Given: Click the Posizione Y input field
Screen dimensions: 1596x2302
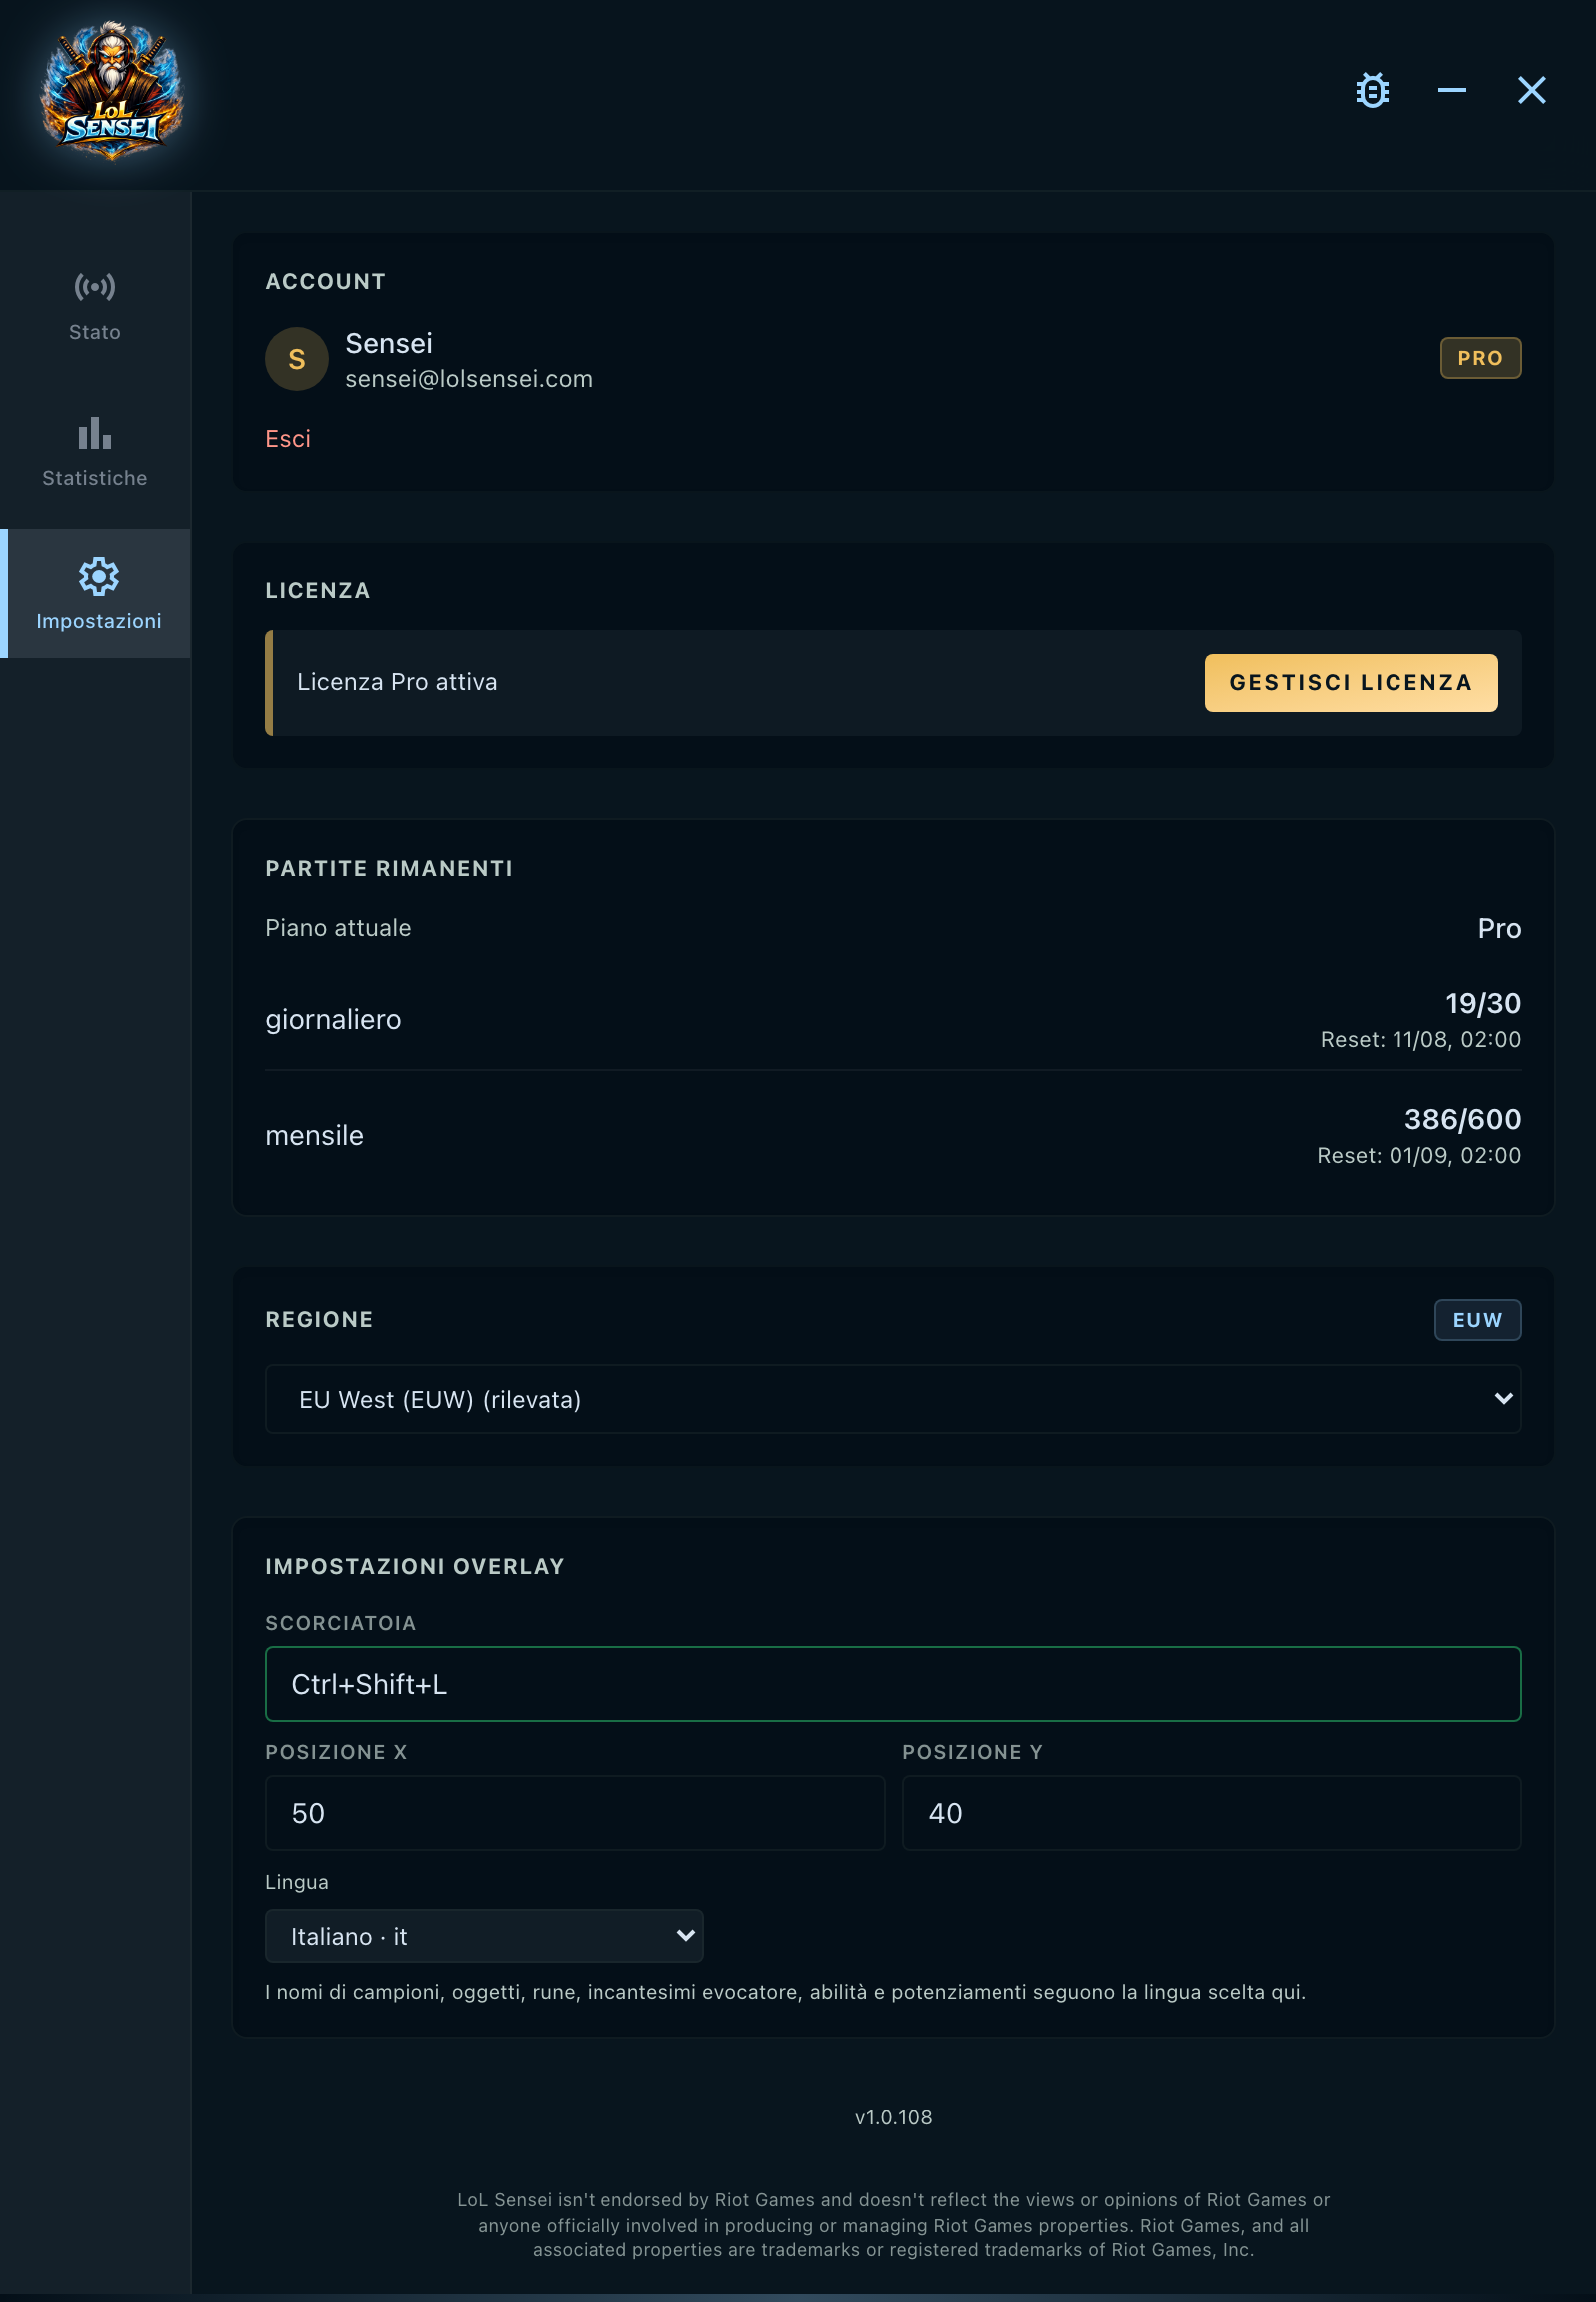Looking at the screenshot, I should click(x=1211, y=1813).
